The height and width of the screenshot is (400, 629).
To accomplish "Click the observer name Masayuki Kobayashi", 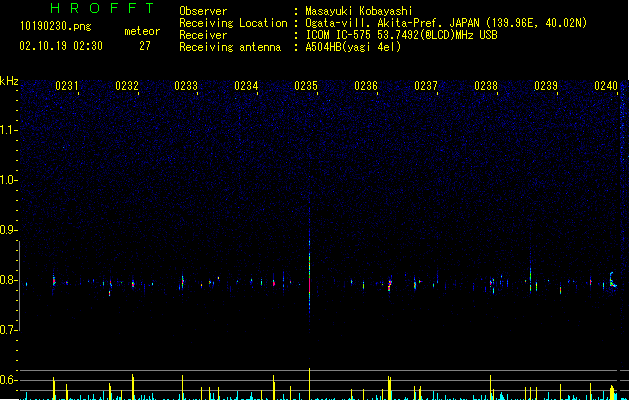I will 359,11.
